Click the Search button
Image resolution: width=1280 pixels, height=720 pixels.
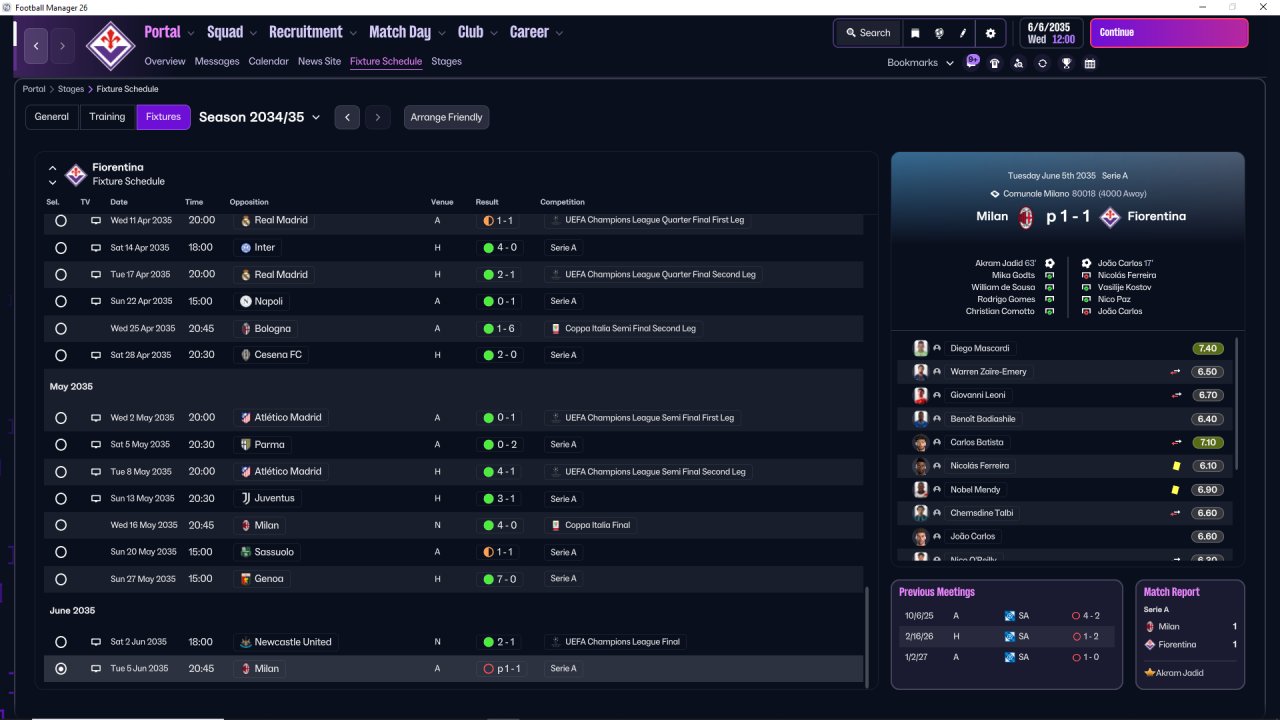[x=867, y=33]
